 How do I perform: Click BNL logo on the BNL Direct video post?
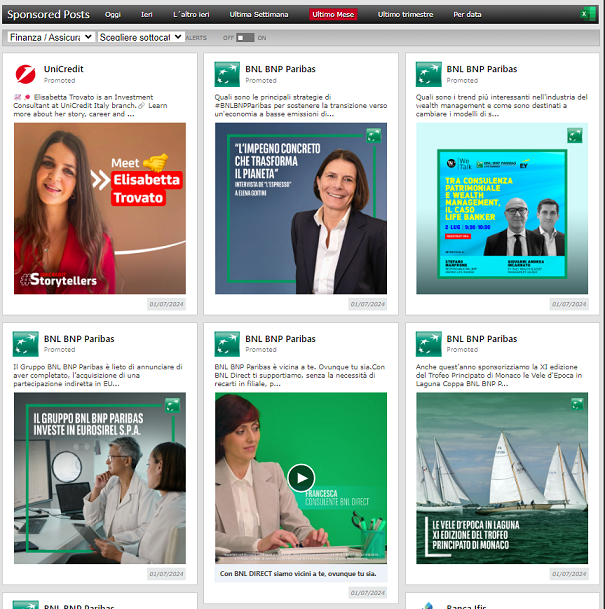pos(227,344)
